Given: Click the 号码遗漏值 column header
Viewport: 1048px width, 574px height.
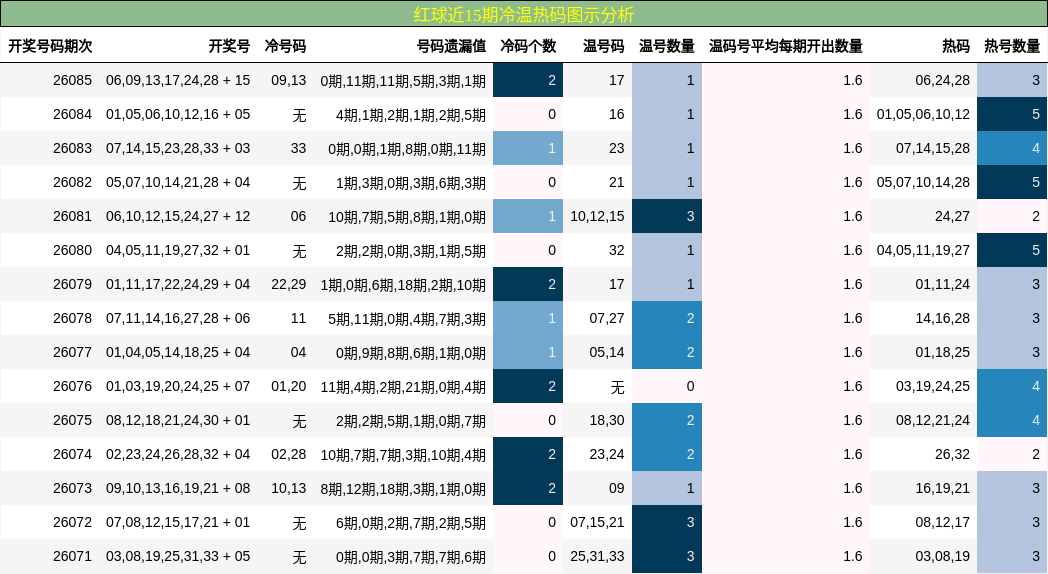Looking at the screenshot, I should 451,46.
